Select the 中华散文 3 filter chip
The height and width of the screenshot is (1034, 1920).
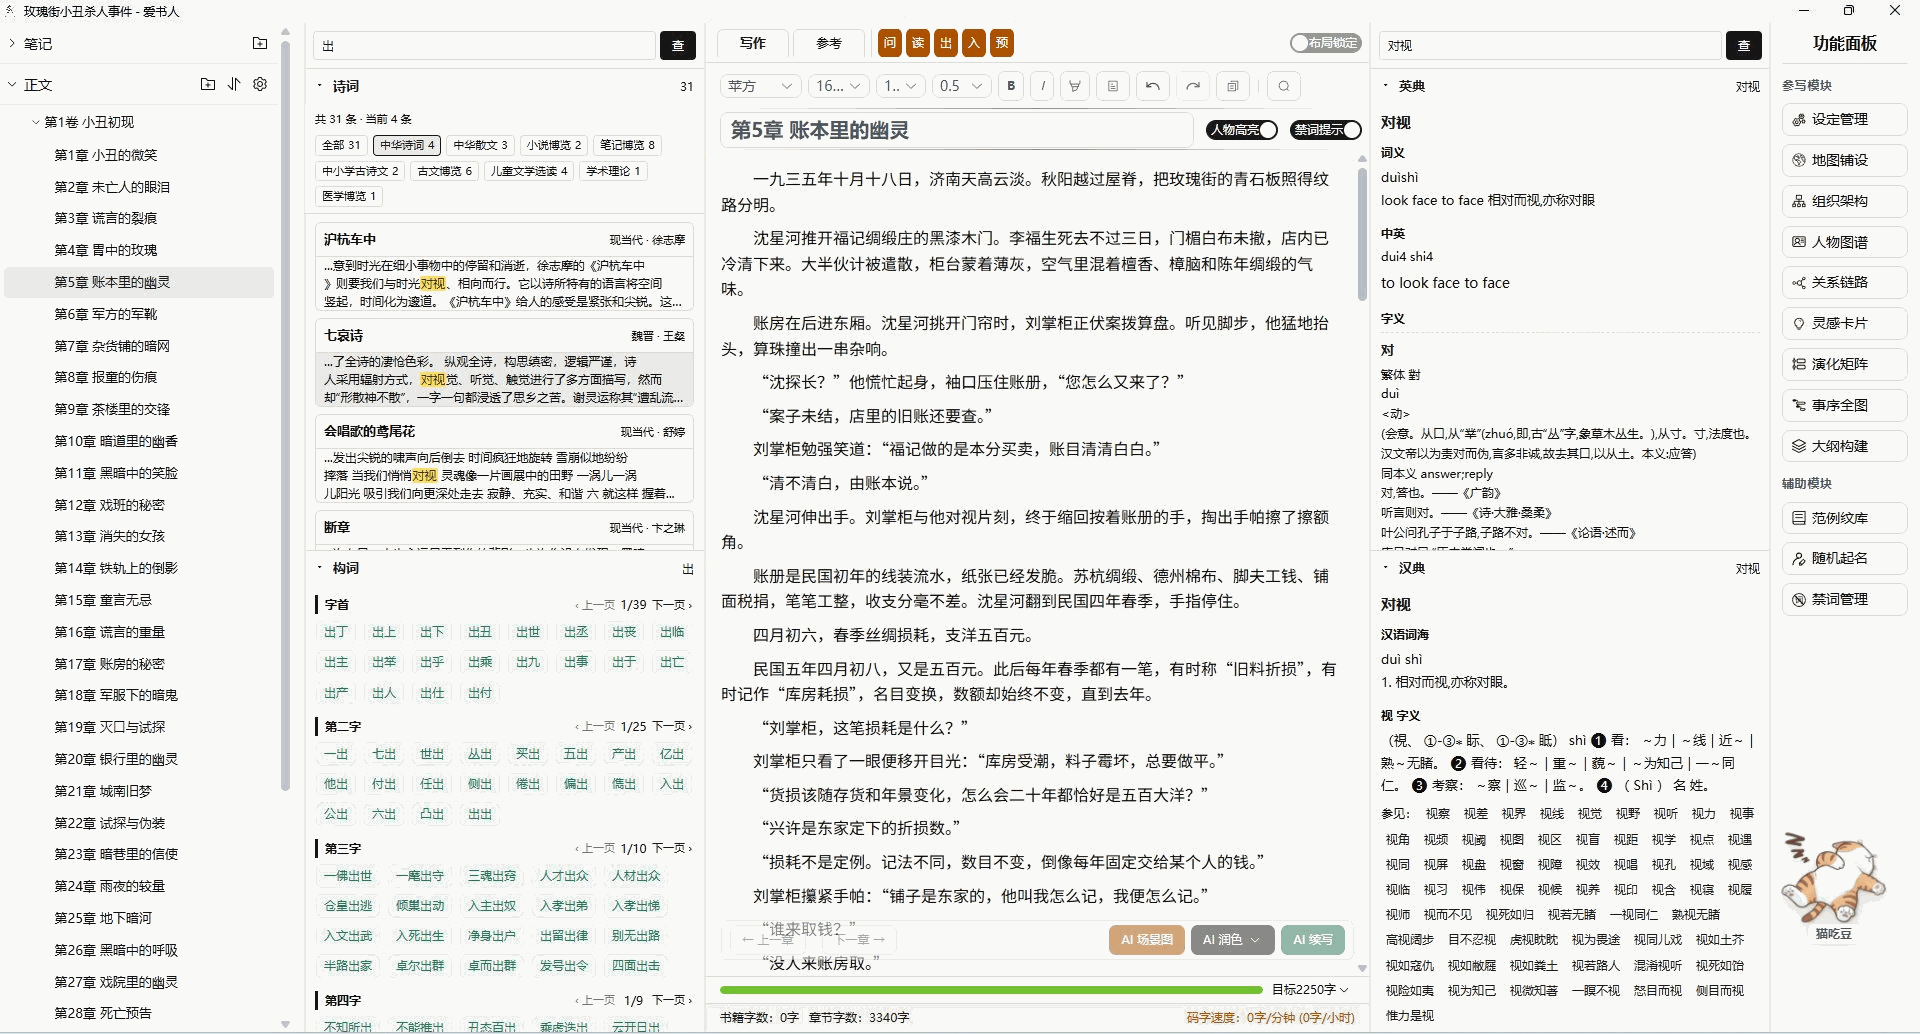pyautogui.click(x=480, y=145)
